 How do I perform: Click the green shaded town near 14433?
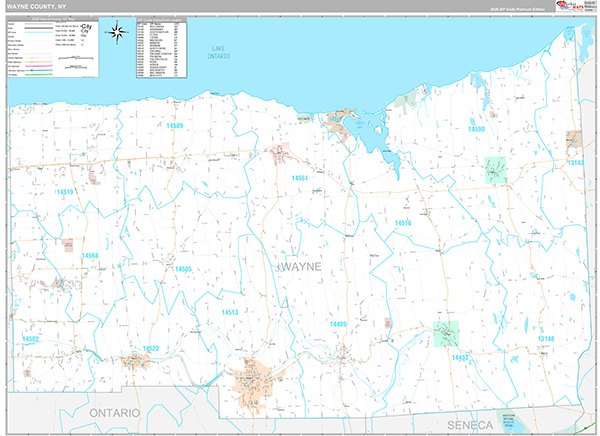point(446,334)
